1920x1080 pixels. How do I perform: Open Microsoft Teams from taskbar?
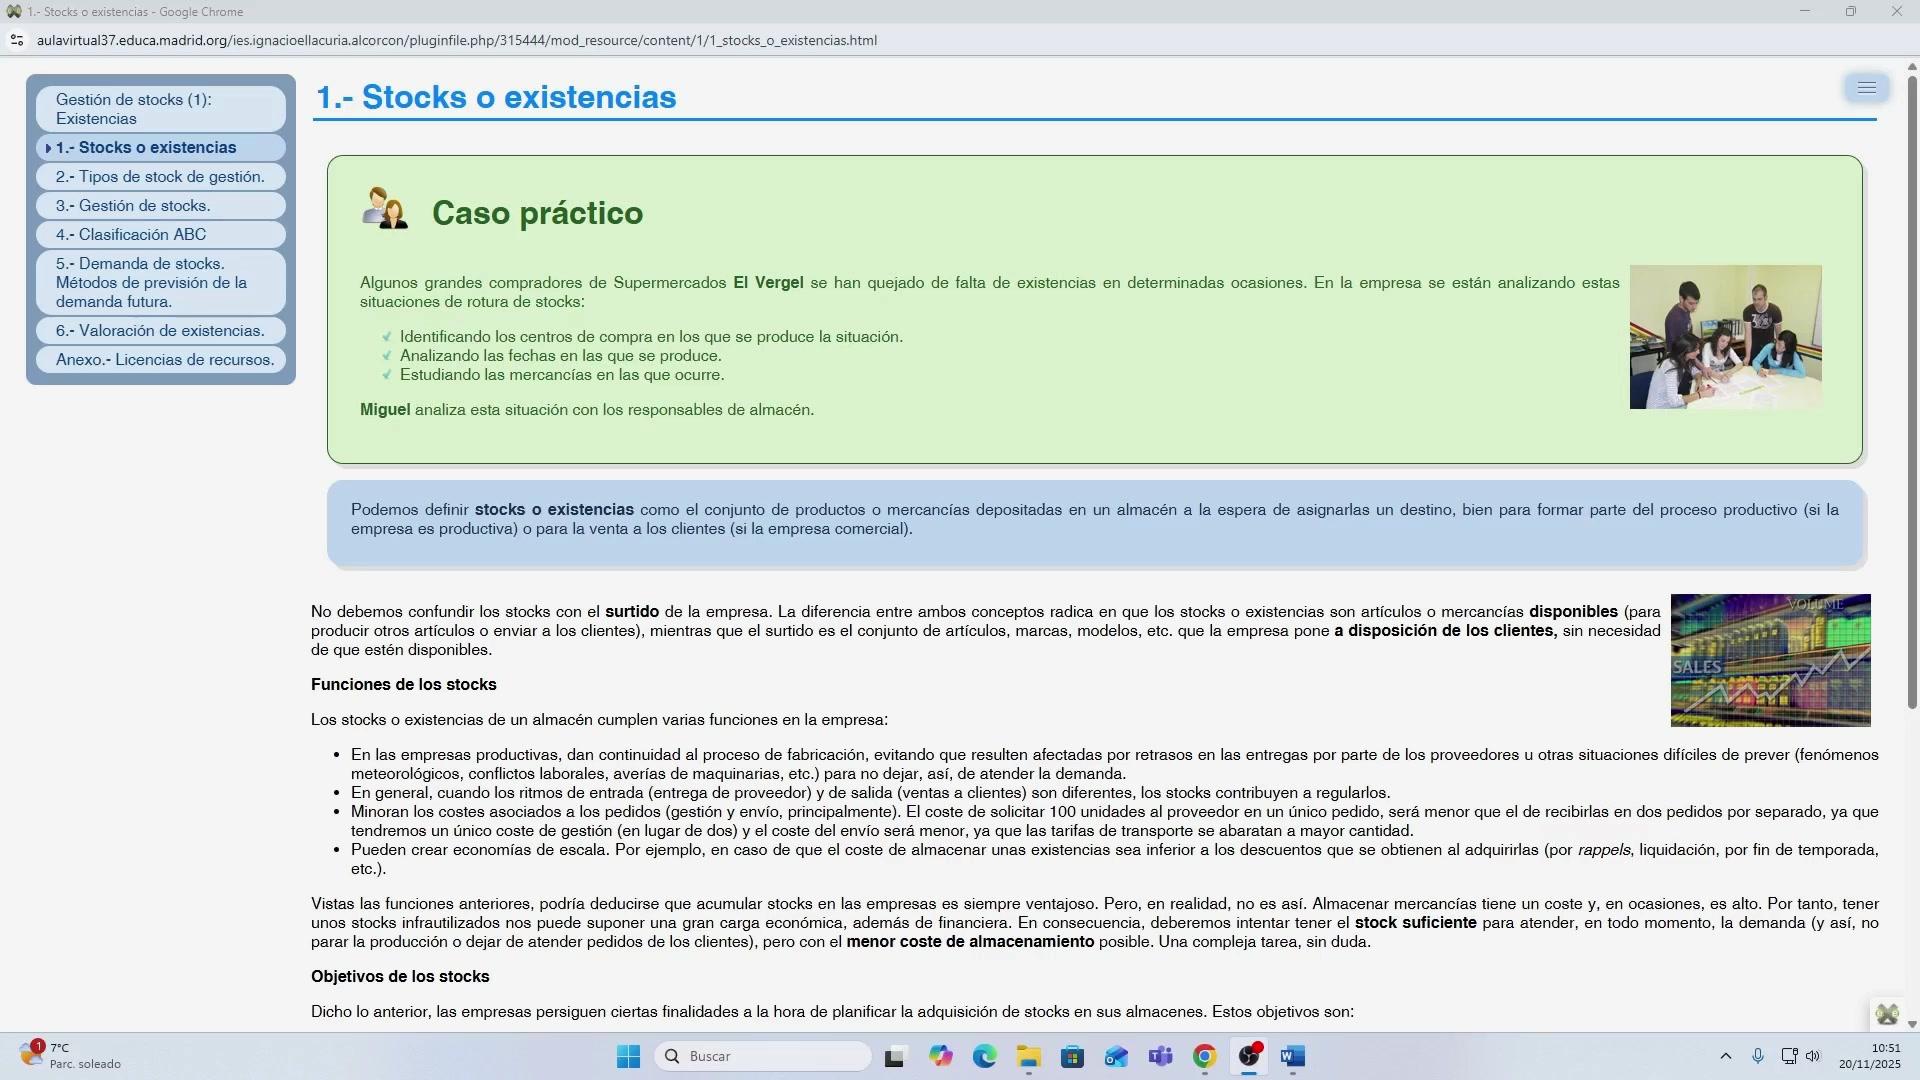coord(1160,1057)
